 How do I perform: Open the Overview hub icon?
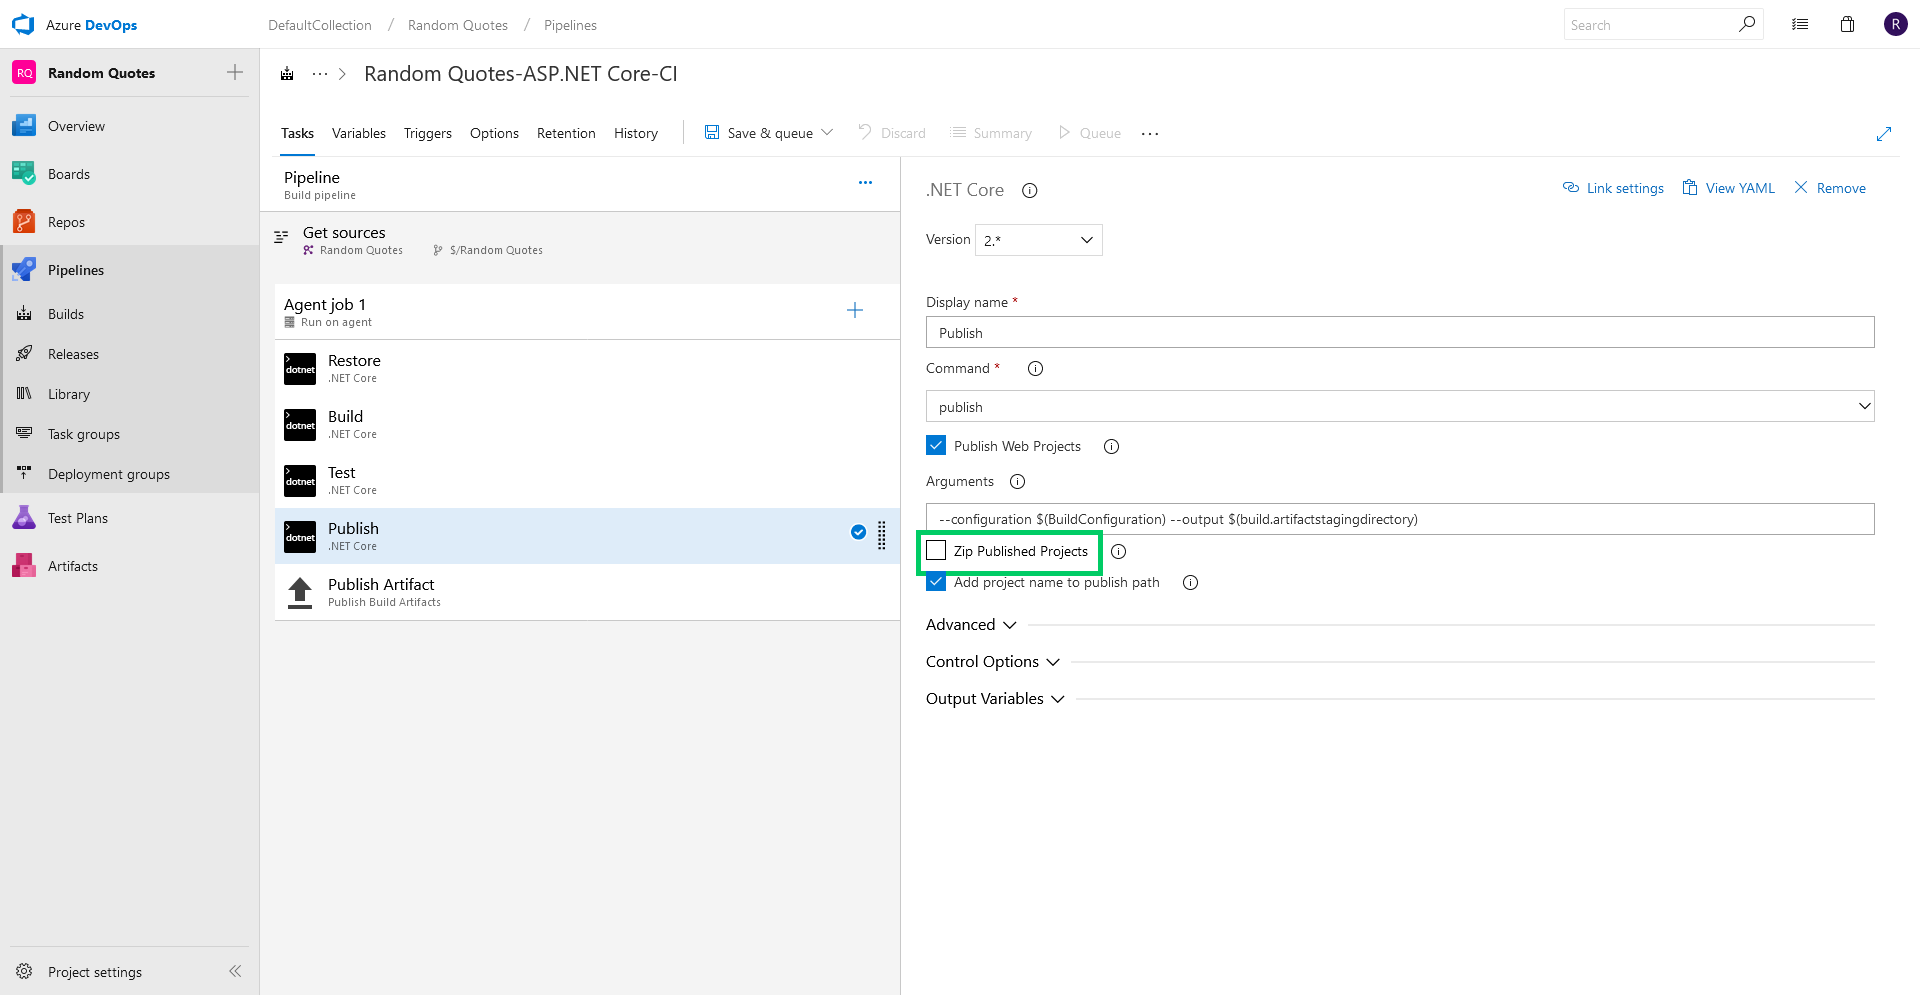[24, 126]
